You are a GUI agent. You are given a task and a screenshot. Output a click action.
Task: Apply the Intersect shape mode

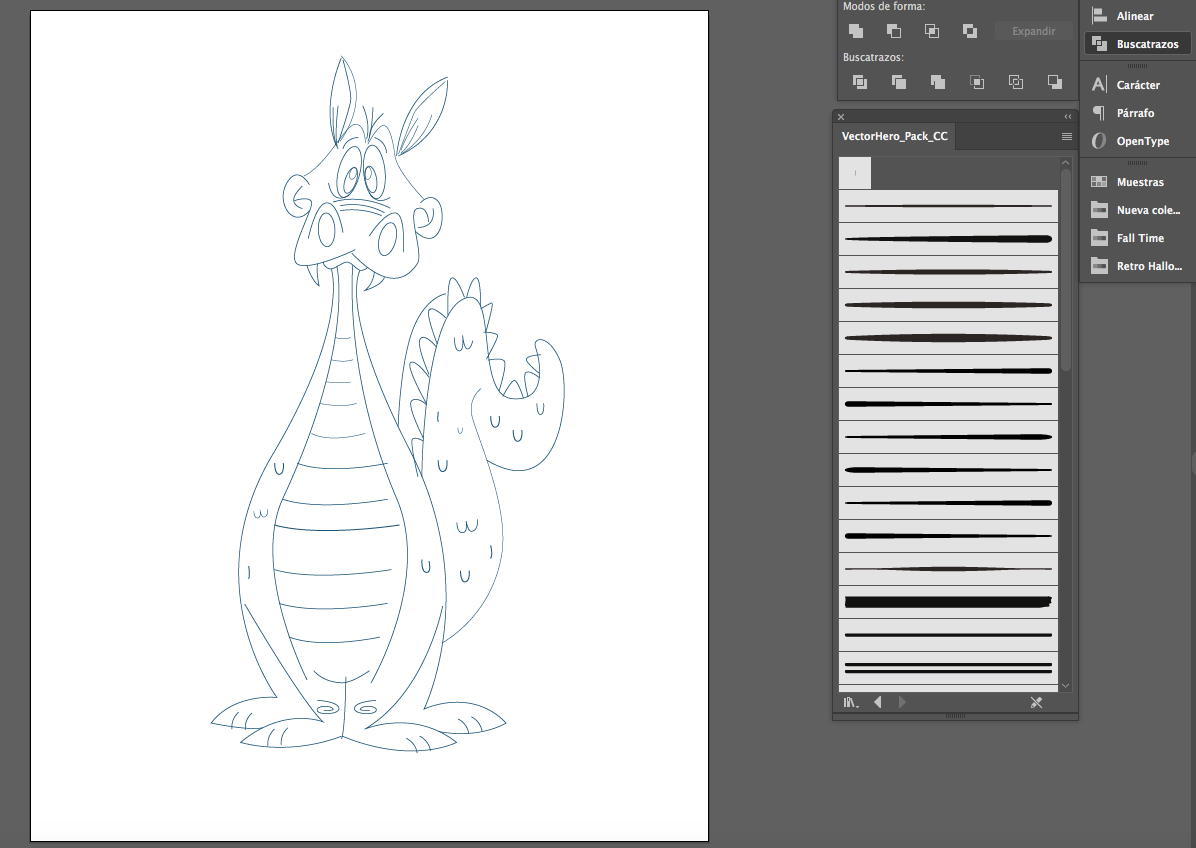pos(931,31)
